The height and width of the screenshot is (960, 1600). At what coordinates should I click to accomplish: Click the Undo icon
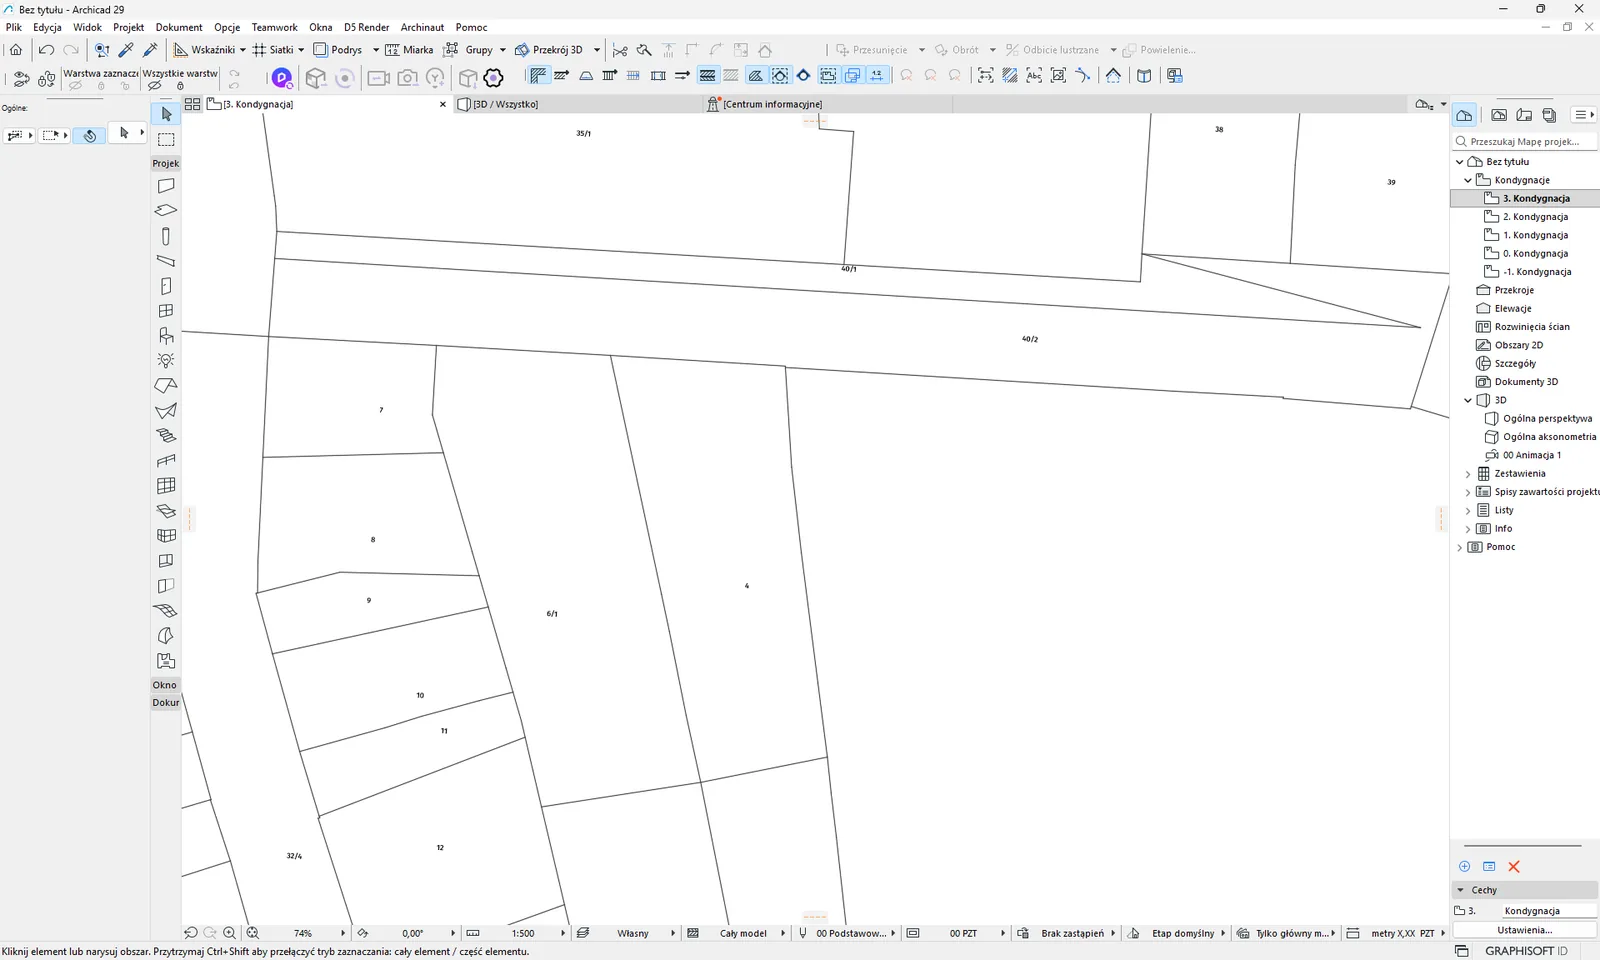[46, 50]
